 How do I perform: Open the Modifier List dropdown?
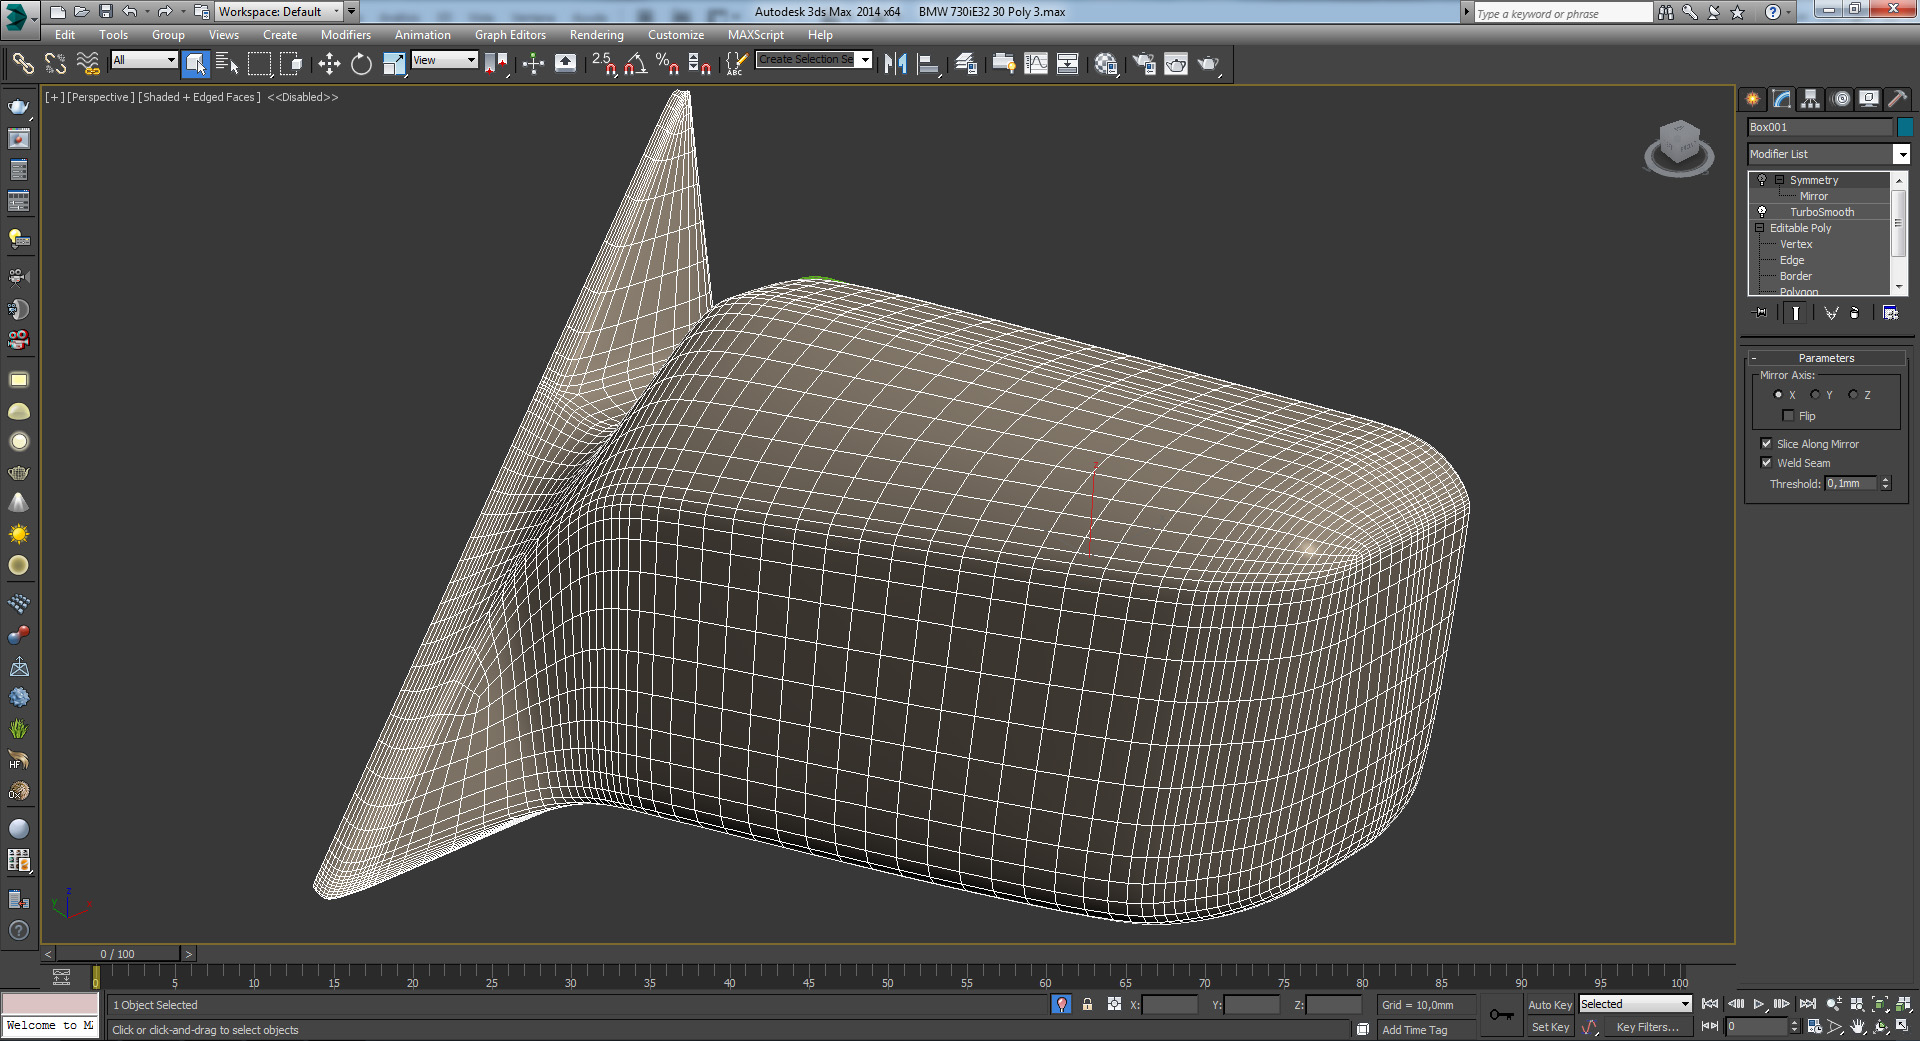coord(1901,154)
